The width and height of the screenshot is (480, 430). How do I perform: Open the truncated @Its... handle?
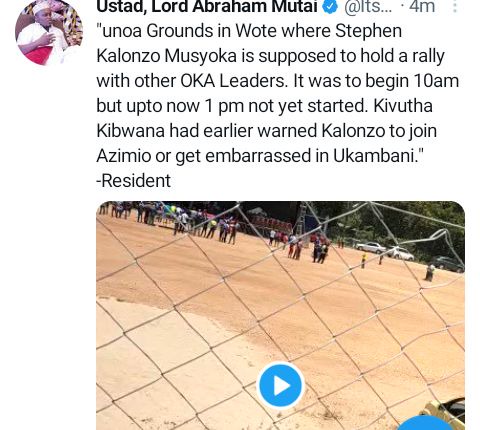[367, 7]
